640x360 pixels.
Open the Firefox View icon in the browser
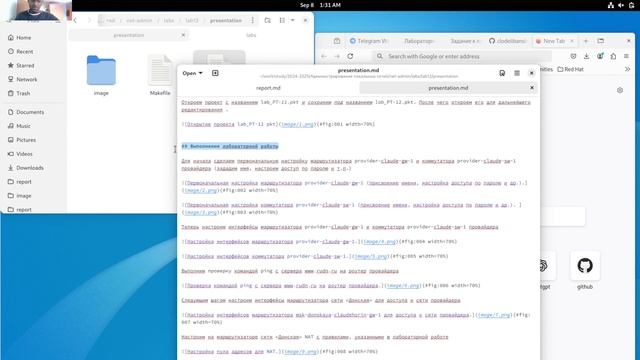337,41
